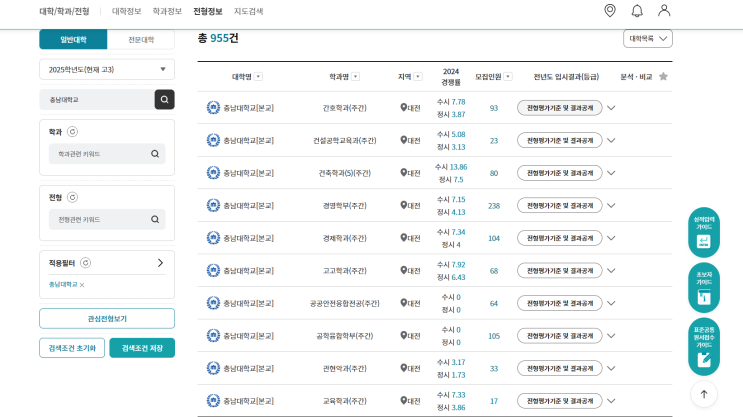
Task: Reset the 적용필터 refresh icon
Action: point(85,263)
